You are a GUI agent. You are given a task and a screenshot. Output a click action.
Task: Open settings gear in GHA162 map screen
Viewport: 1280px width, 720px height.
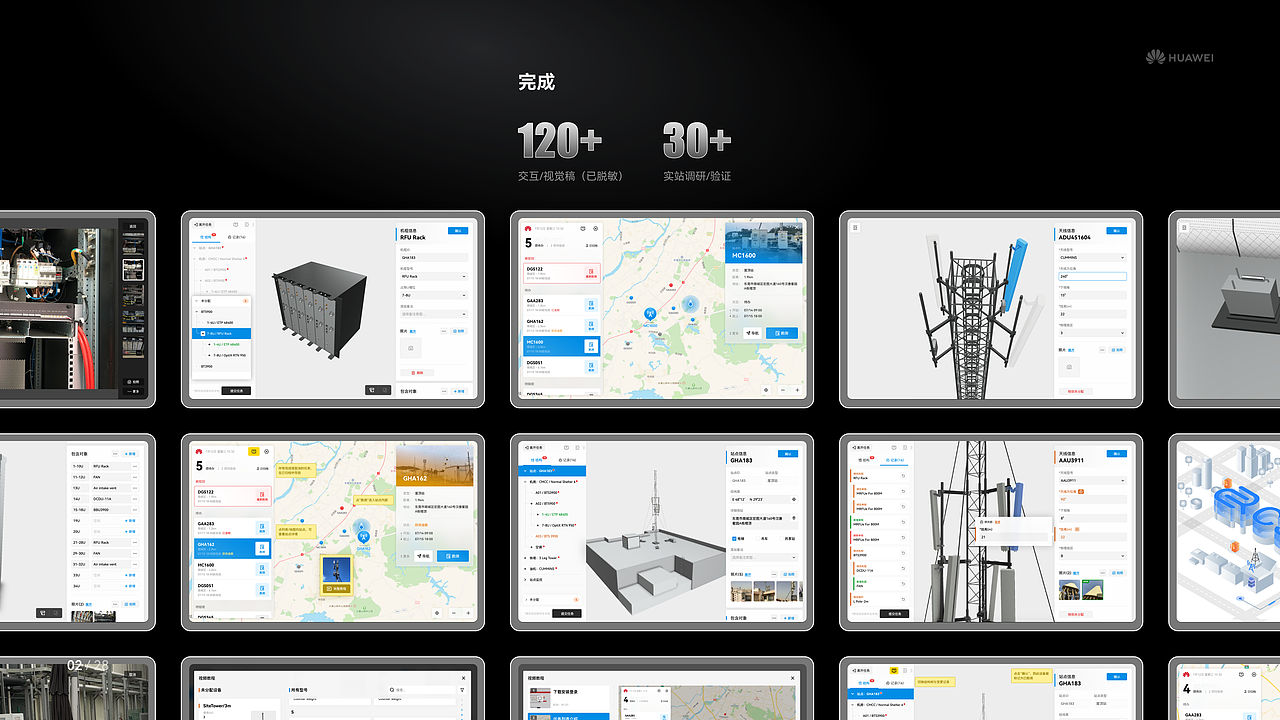[266, 451]
